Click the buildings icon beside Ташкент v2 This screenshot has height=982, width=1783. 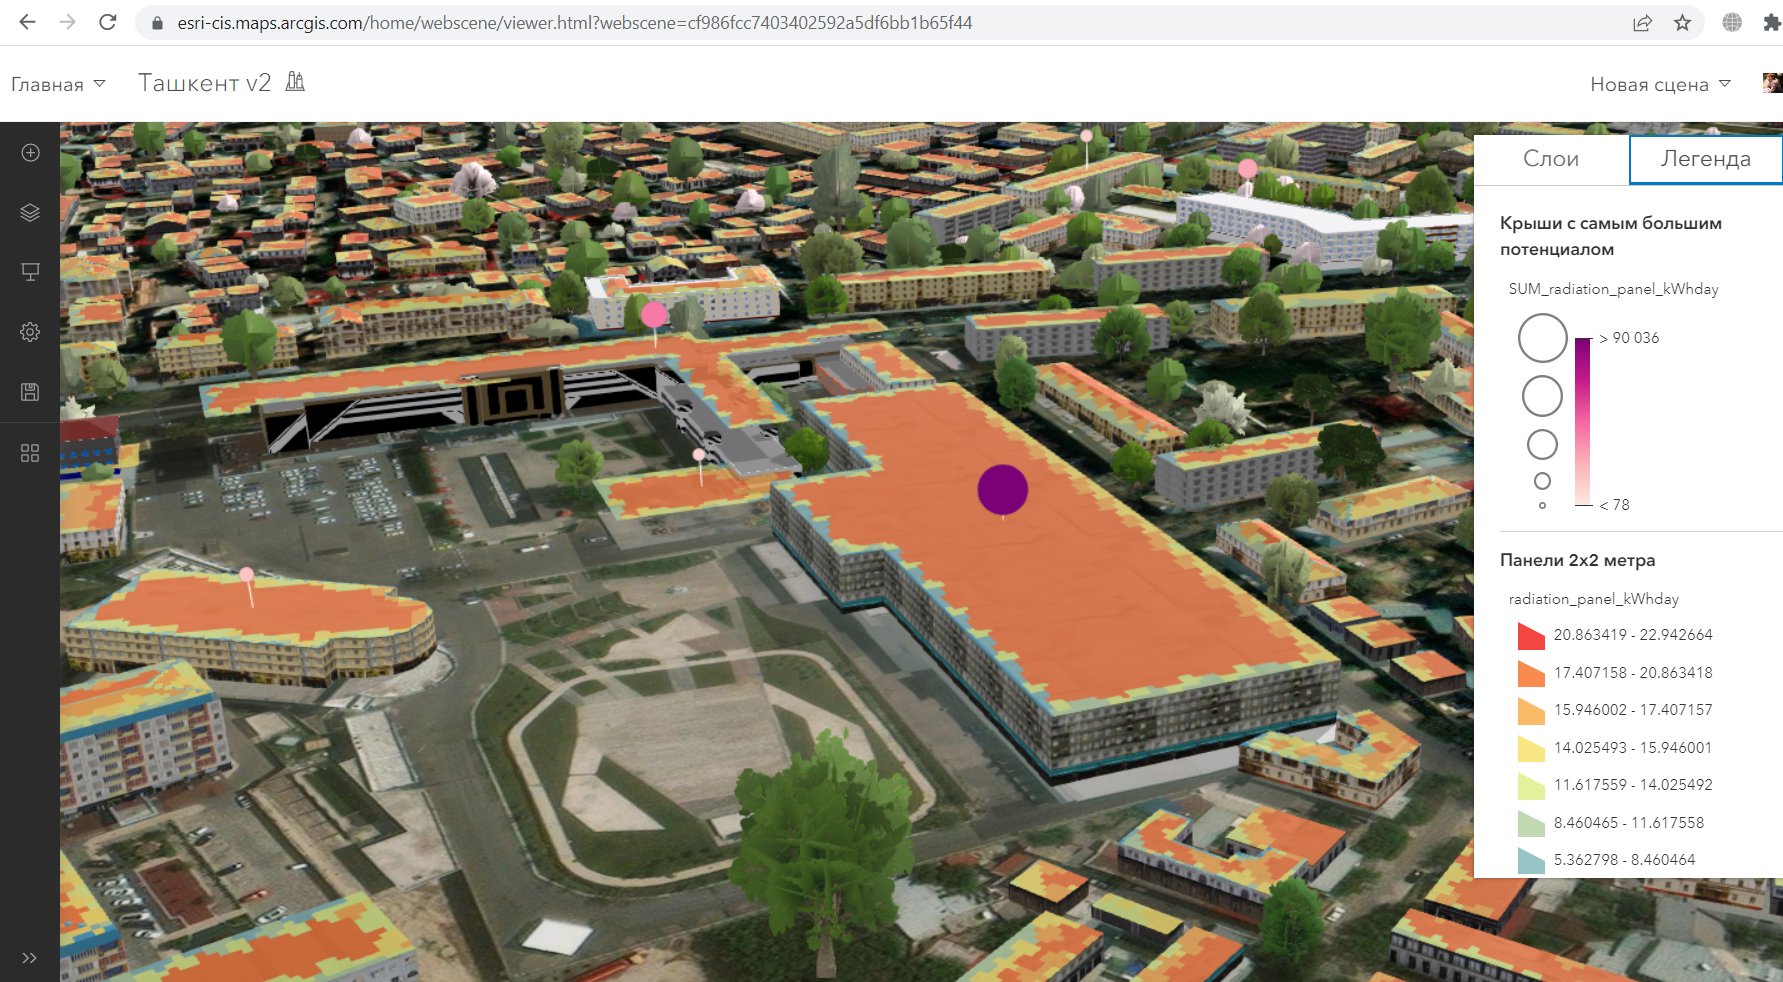295,82
